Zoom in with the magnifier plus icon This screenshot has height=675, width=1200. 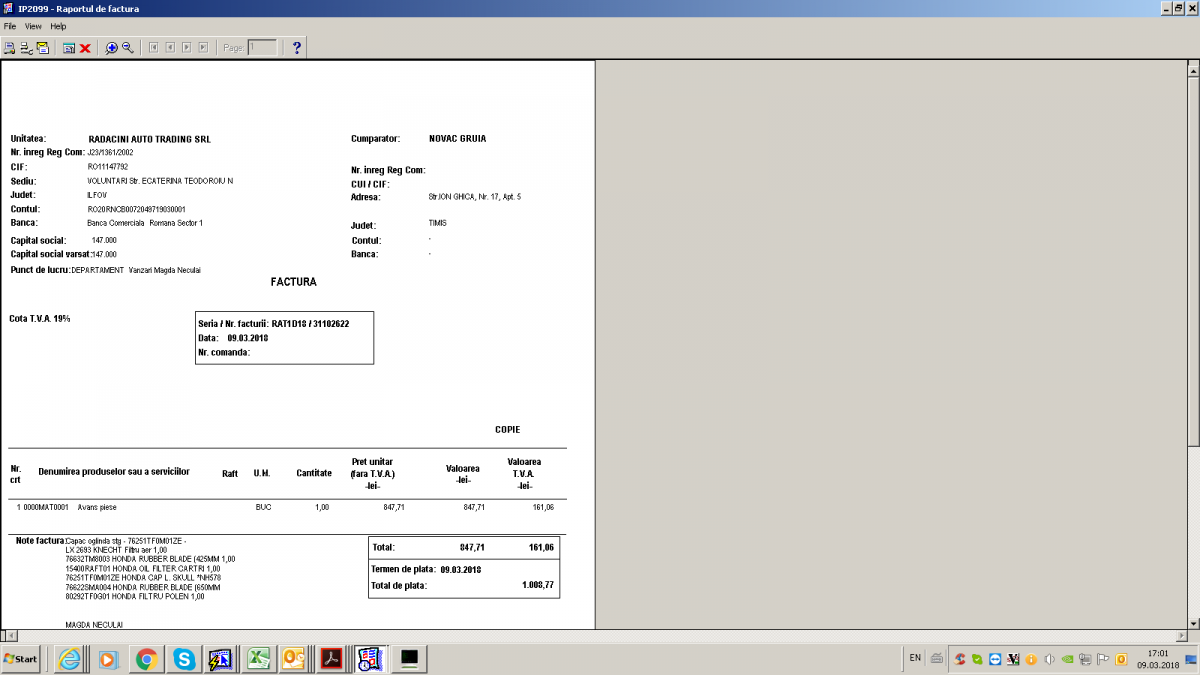(x=111, y=47)
